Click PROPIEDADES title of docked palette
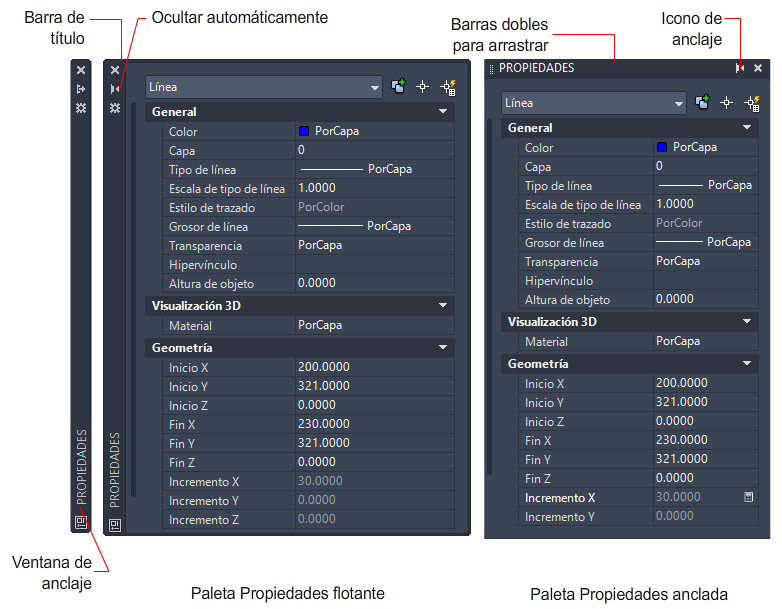 (x=537, y=68)
